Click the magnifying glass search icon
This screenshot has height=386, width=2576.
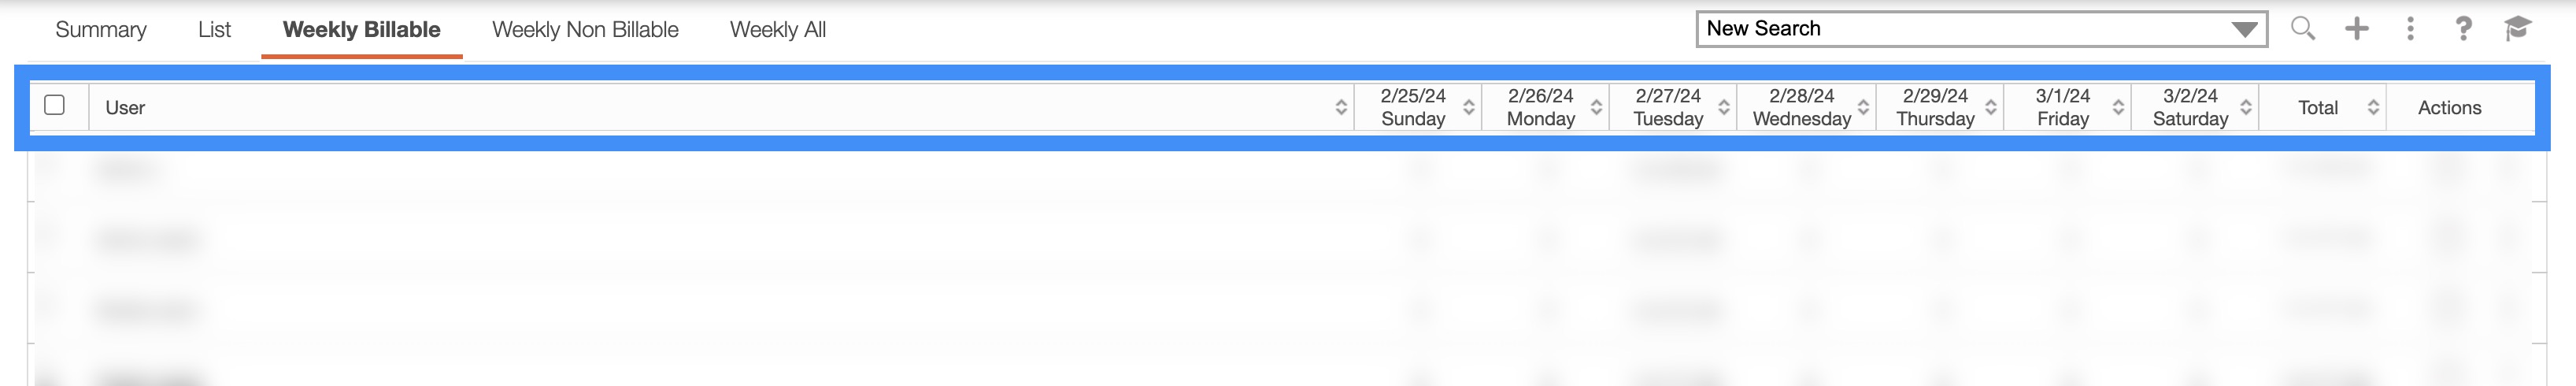coord(2302,29)
